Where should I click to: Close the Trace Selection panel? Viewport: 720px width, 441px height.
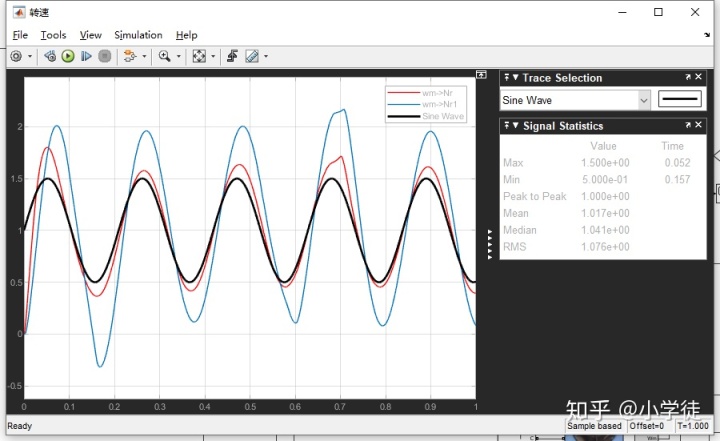tap(698, 77)
